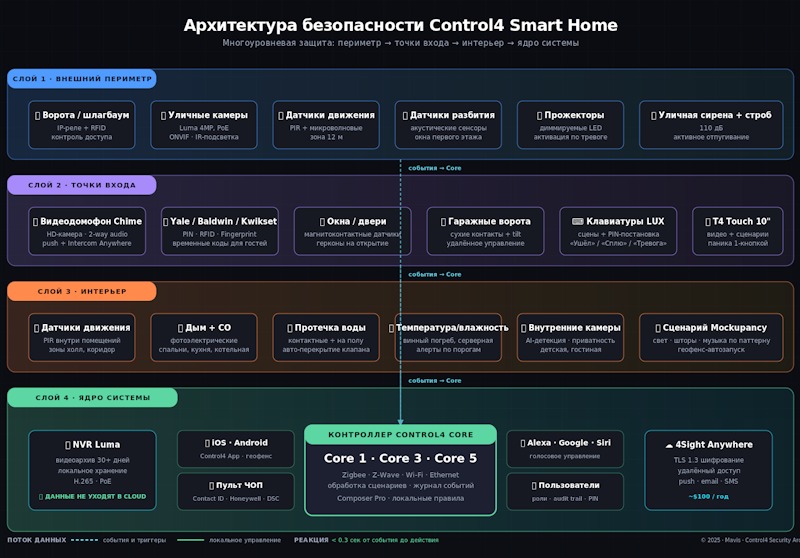Select the Протечка воды card

pos(326,338)
